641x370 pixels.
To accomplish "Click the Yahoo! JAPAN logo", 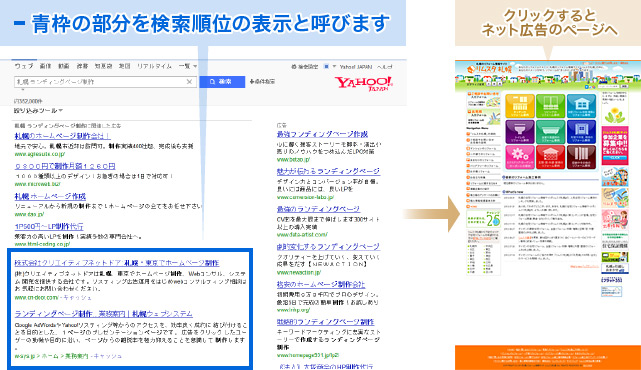I will (x=363, y=83).
